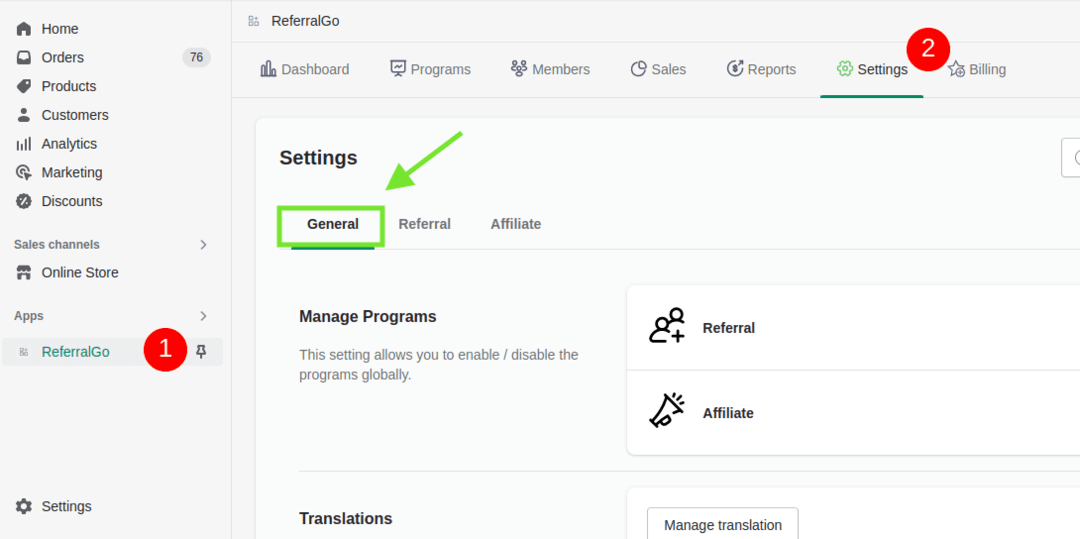The image size is (1080, 539).
Task: Click the Online Store channel
Action: [79, 273]
